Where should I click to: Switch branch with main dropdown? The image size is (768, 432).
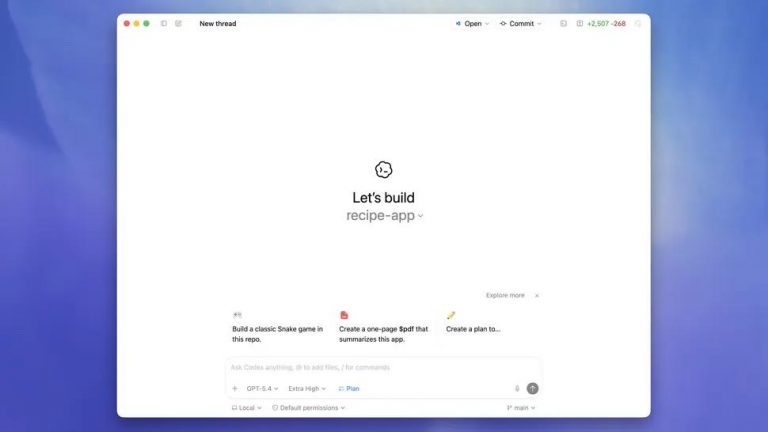(521, 408)
